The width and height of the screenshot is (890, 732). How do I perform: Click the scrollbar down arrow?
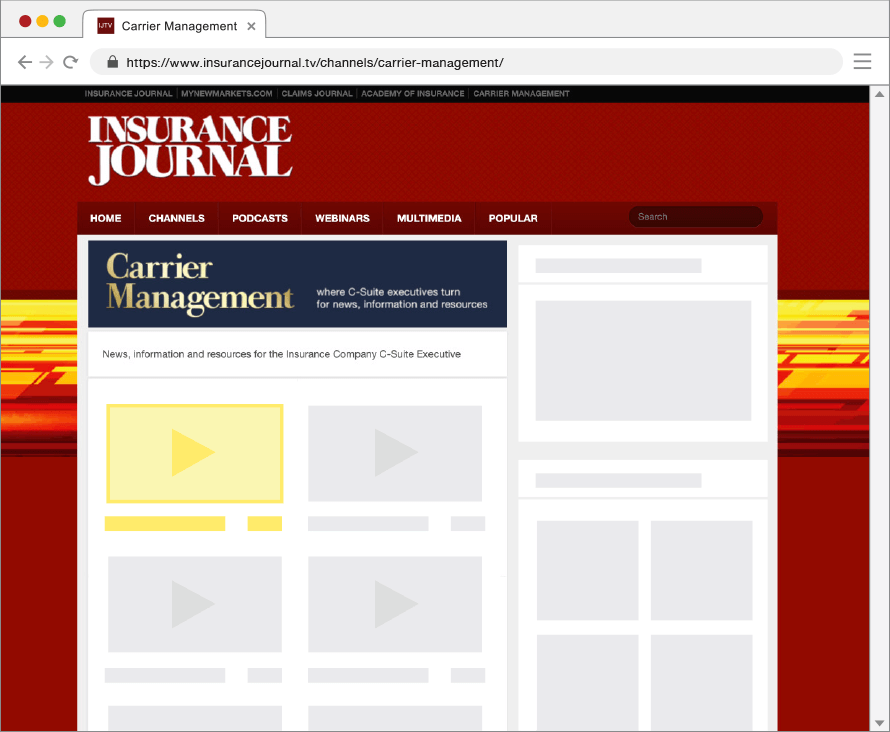(x=879, y=721)
